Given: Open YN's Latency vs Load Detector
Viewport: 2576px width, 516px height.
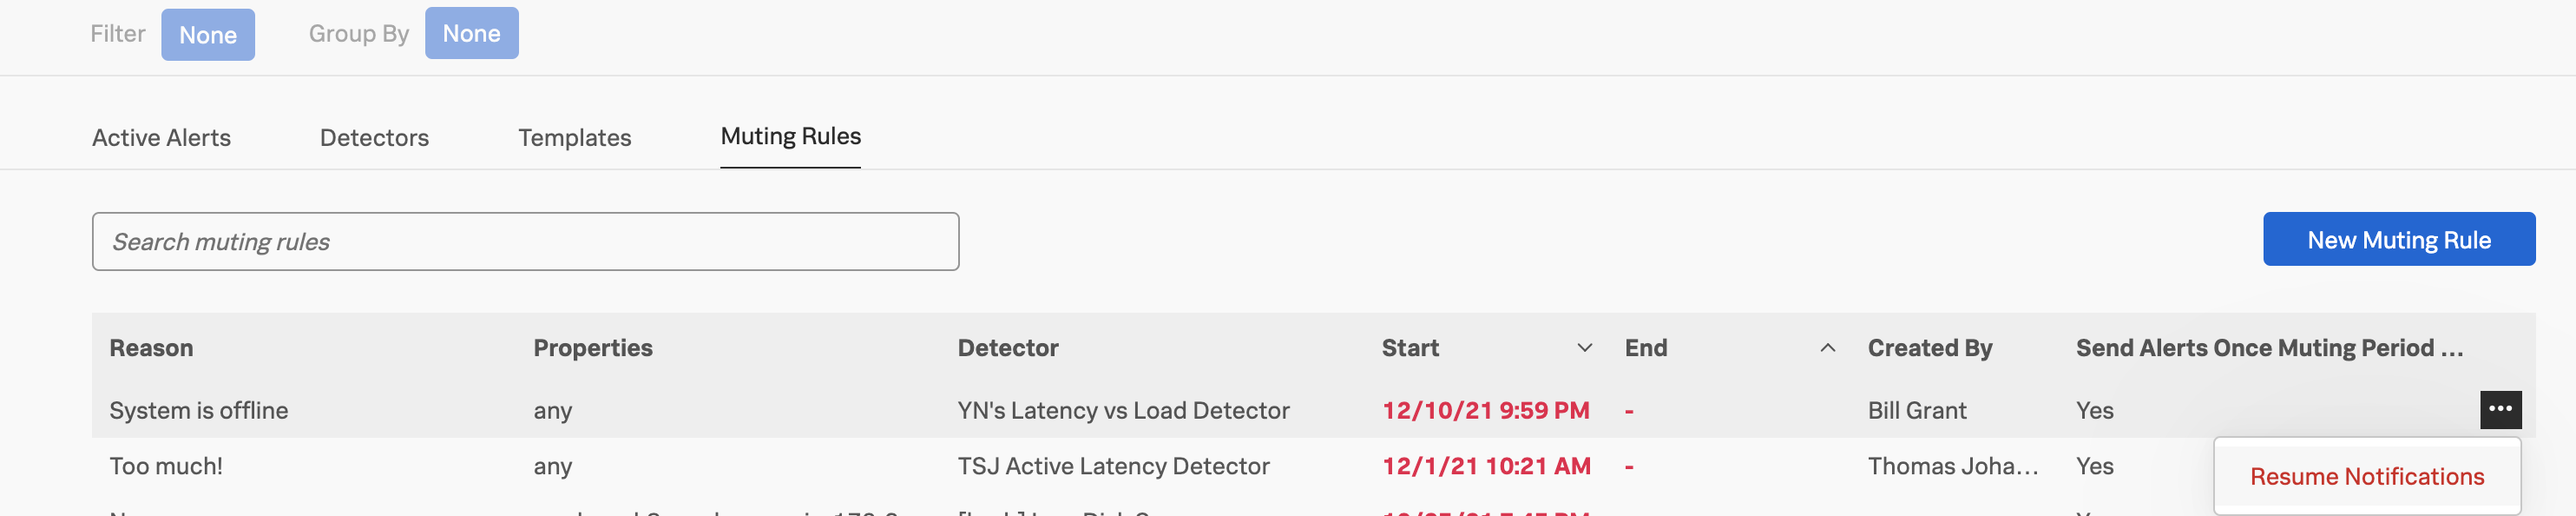Looking at the screenshot, I should 1123,411.
